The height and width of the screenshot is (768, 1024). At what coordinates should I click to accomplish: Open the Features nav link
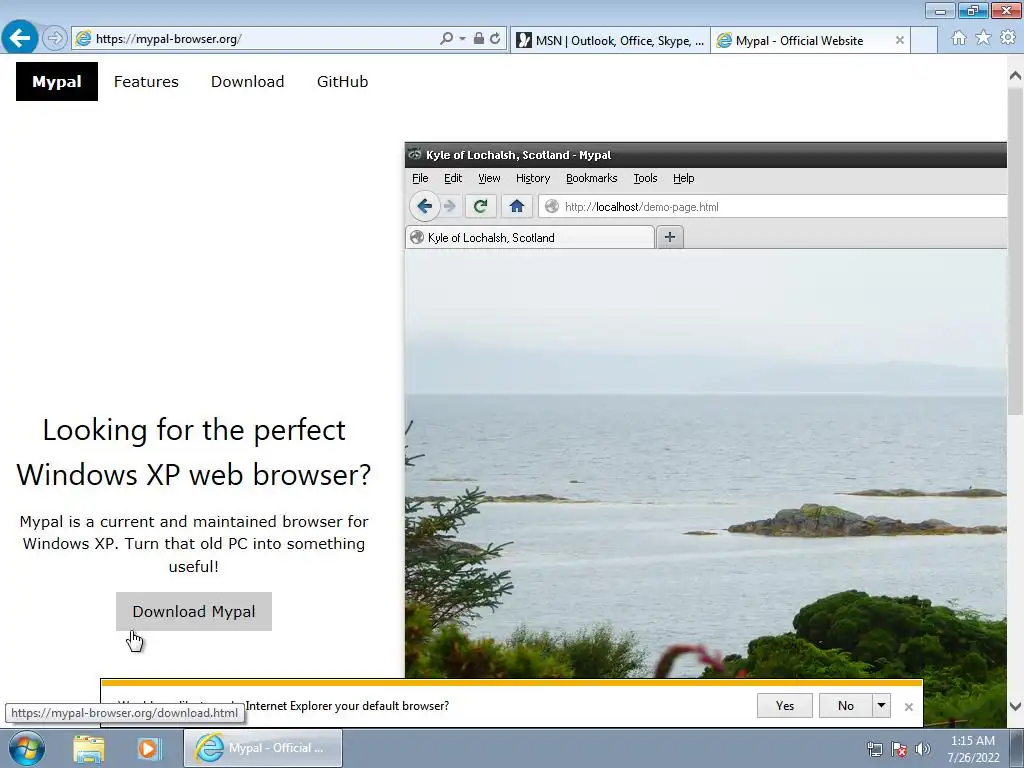tap(146, 82)
